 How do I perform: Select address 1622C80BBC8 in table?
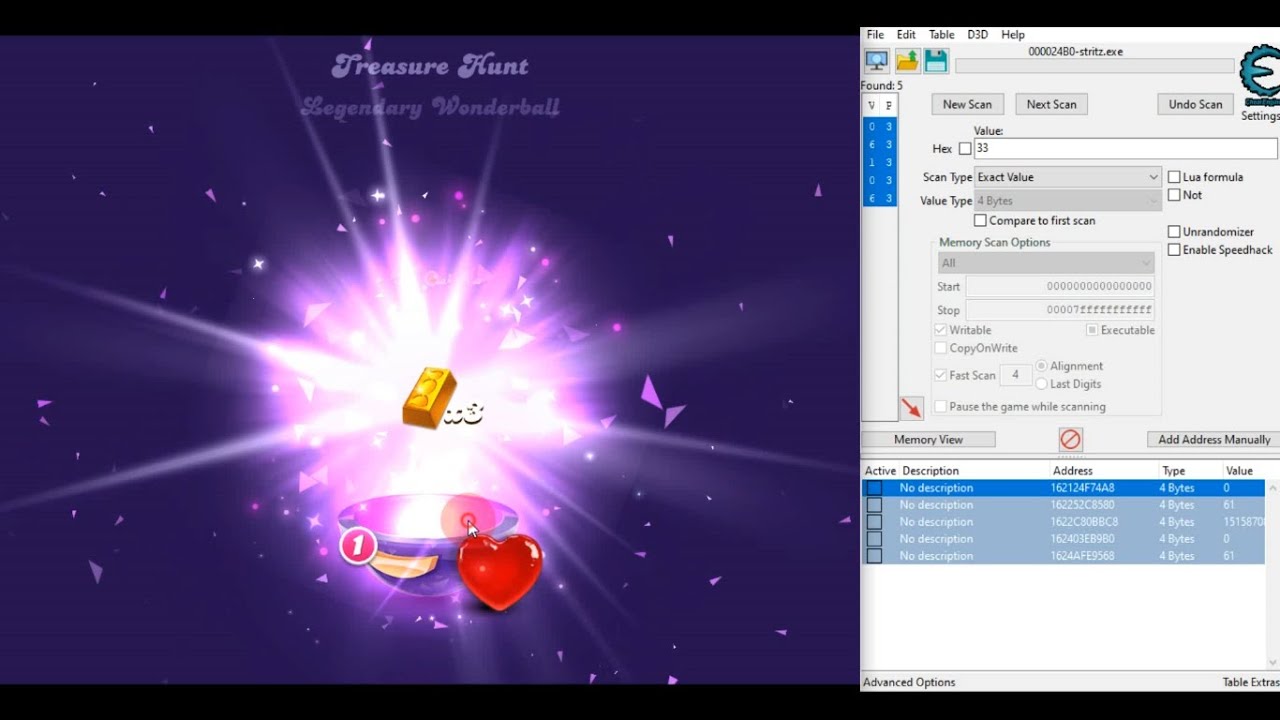tap(1084, 522)
